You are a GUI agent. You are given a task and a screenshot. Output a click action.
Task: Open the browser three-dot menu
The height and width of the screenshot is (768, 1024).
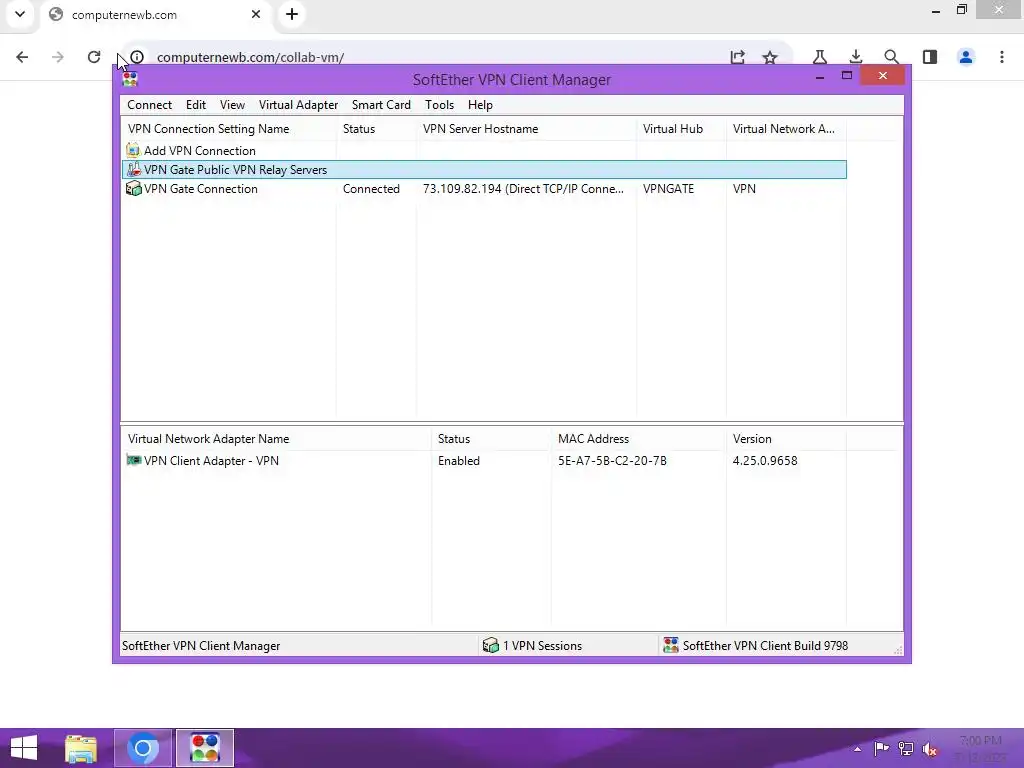coord(1002,57)
